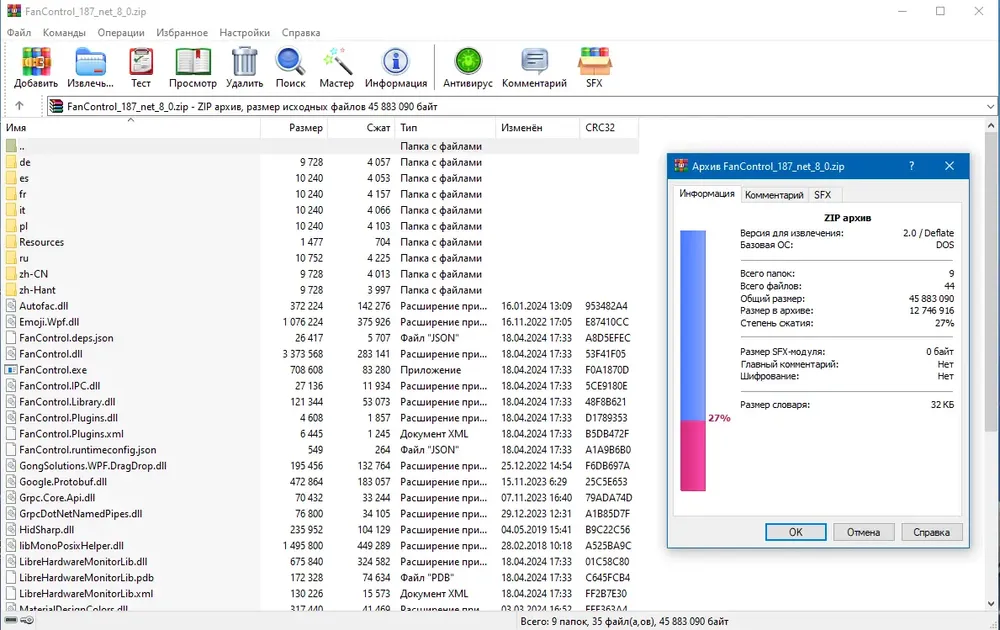The image size is (1000, 630).
Task: Click the Добавить (Add) toolbar icon
Action: (x=36, y=67)
